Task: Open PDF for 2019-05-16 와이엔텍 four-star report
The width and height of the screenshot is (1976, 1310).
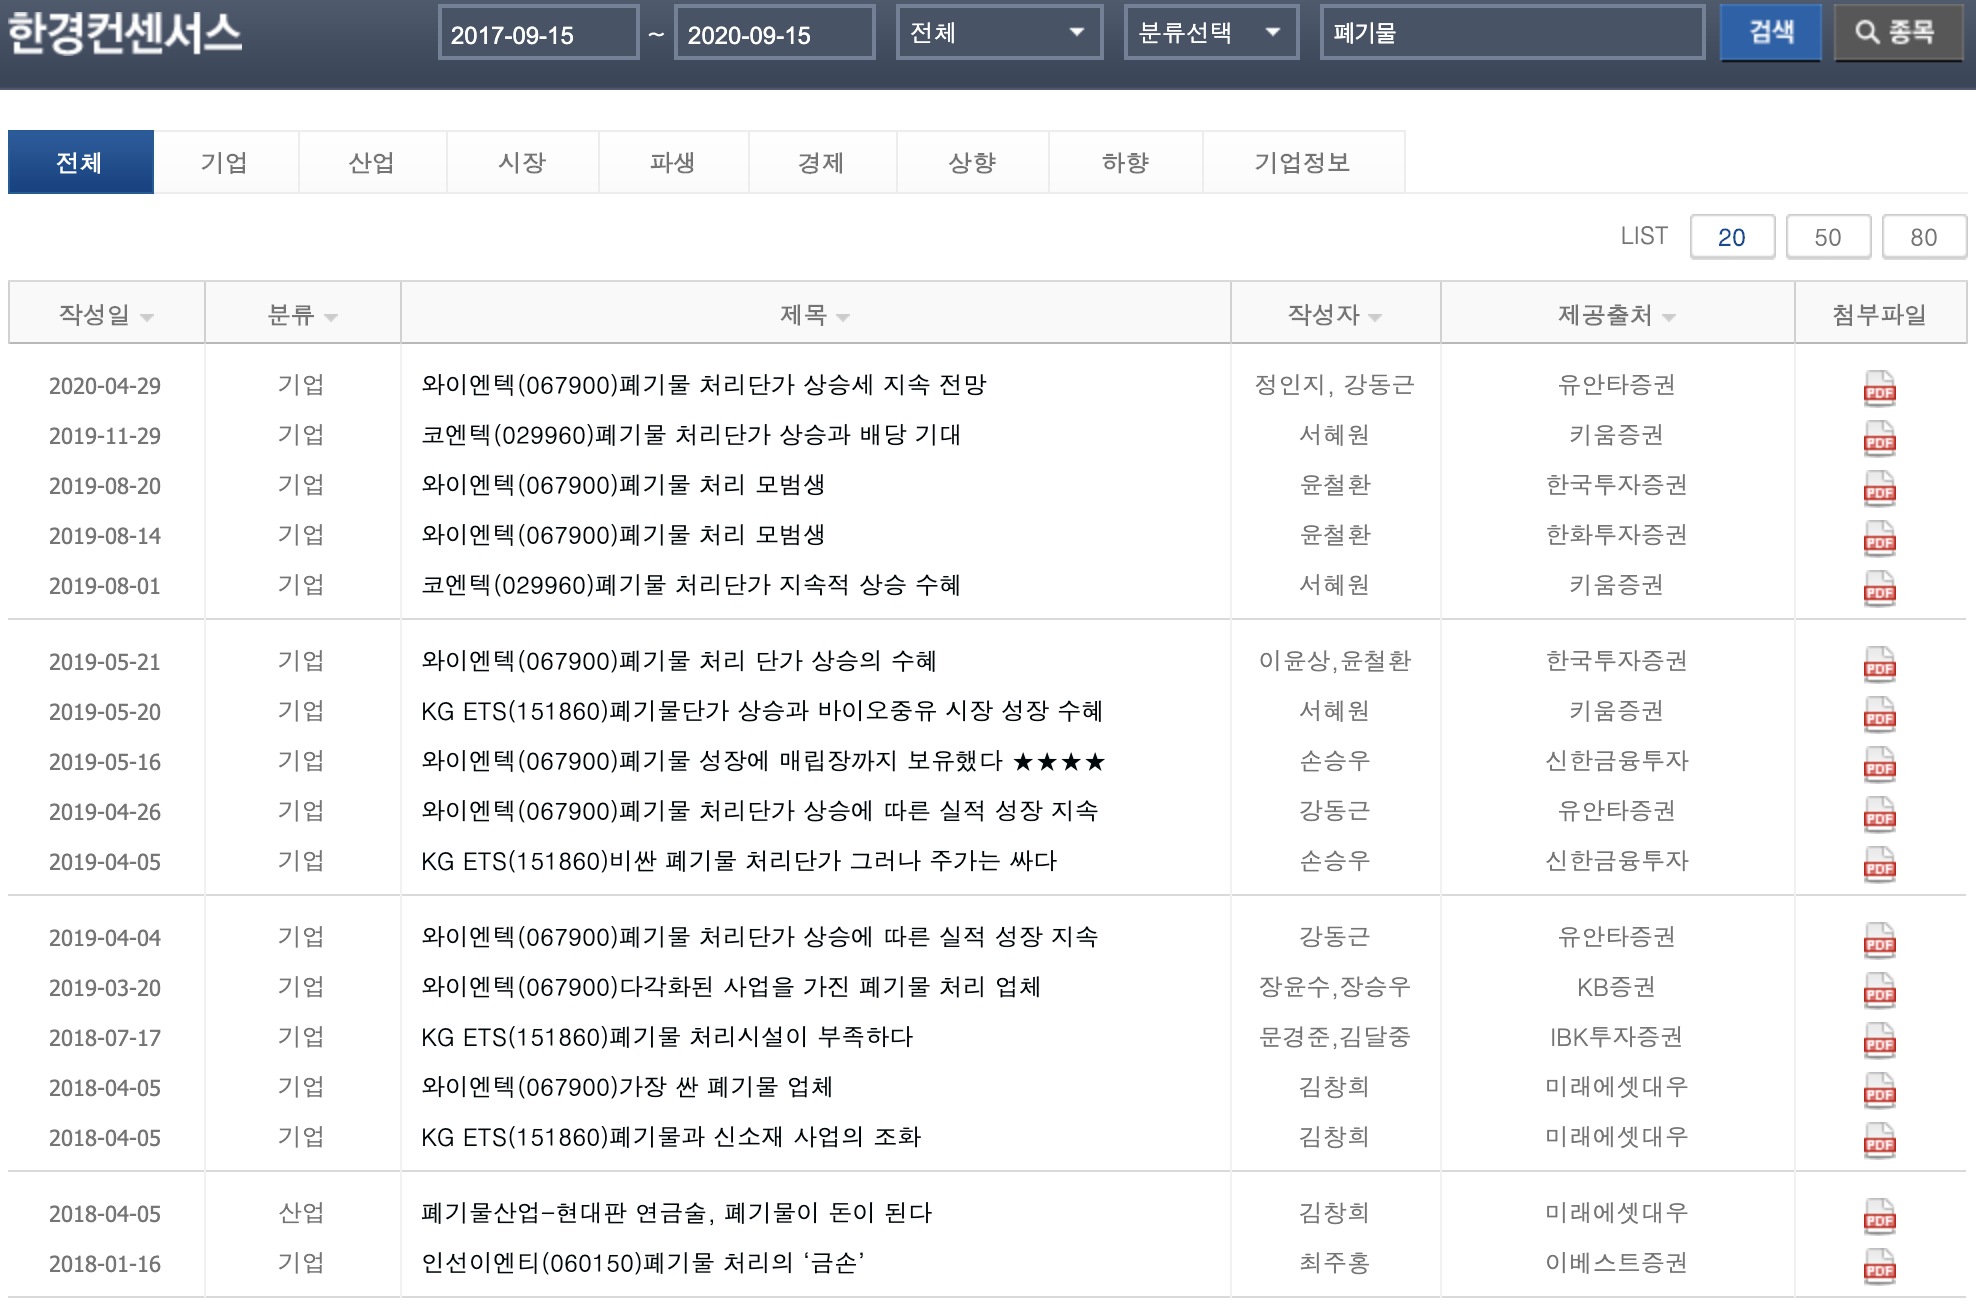Action: tap(1879, 764)
